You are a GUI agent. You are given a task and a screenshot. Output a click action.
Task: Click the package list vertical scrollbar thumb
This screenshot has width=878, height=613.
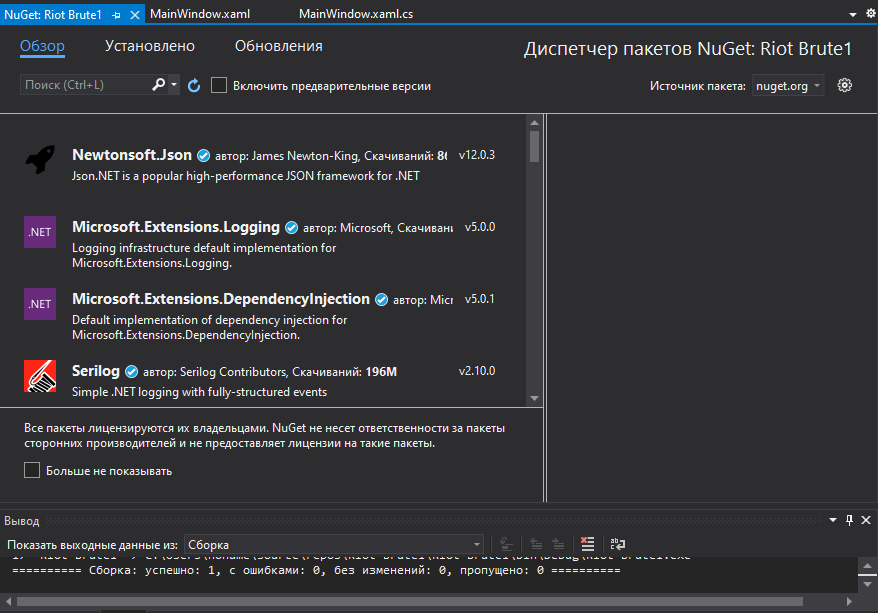pos(534,146)
